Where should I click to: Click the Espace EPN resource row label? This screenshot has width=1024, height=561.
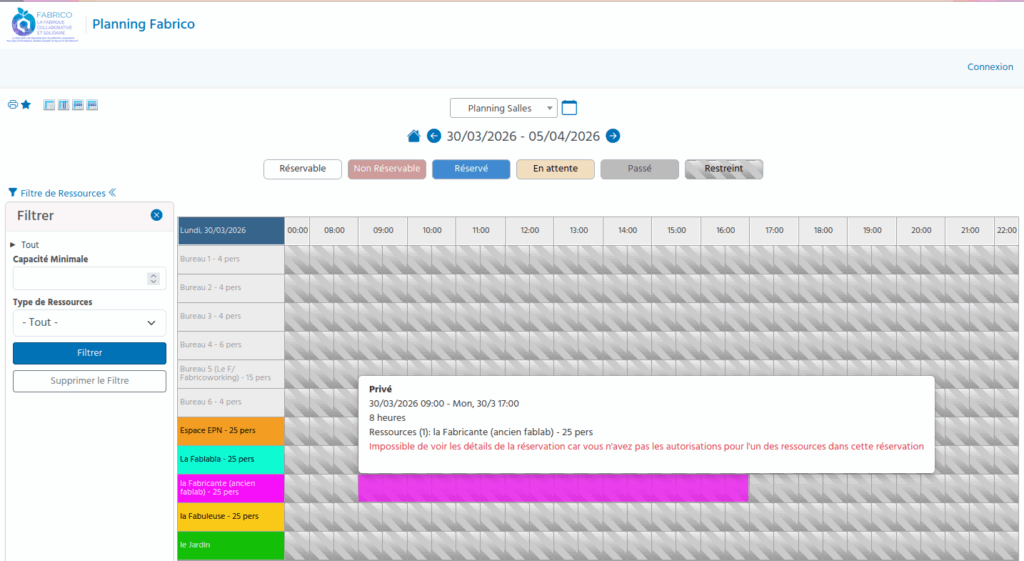(230, 431)
